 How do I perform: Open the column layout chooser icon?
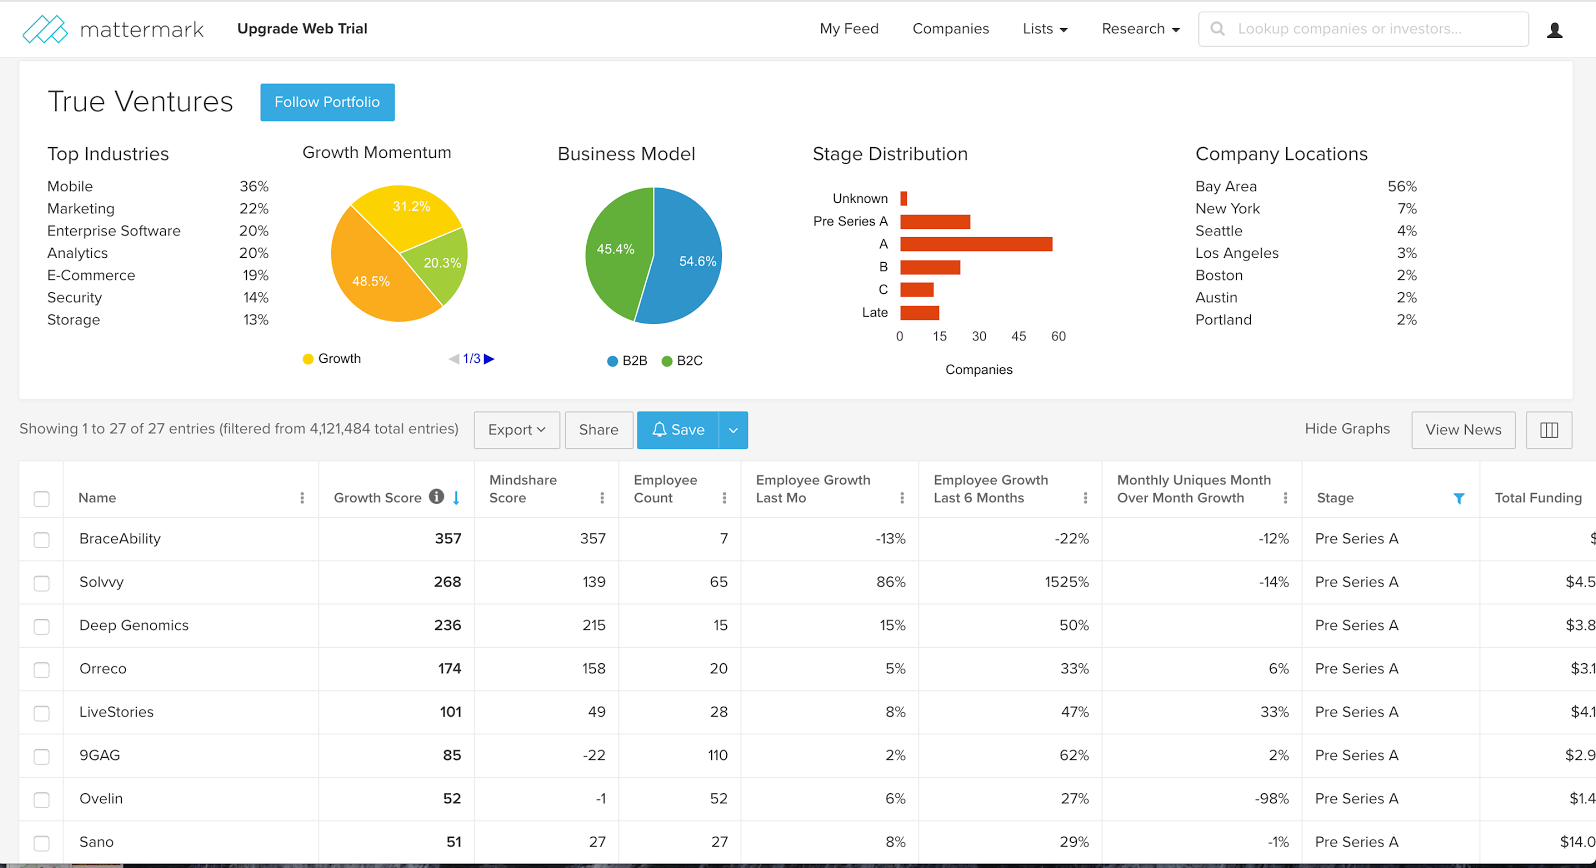click(1549, 430)
